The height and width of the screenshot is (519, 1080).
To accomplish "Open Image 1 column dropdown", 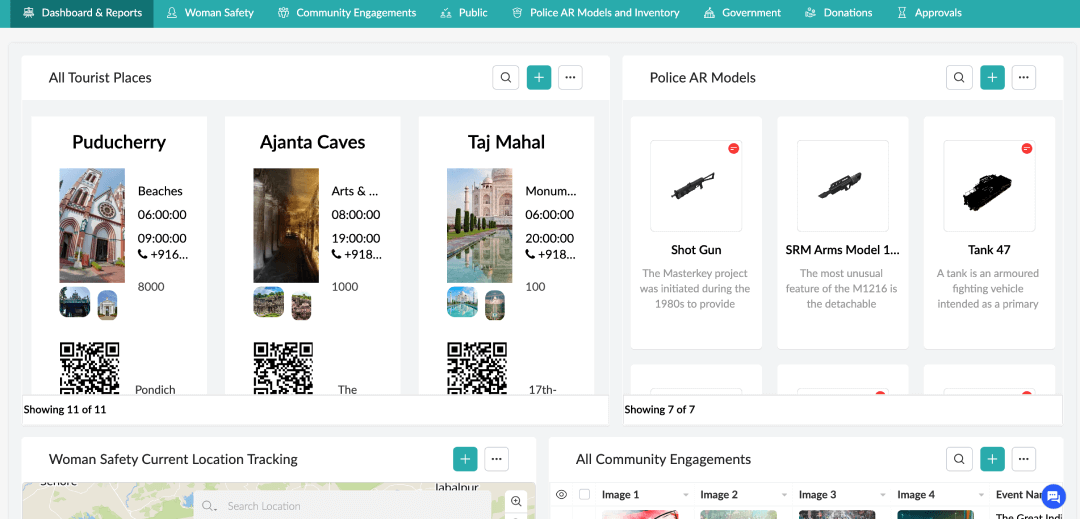I will point(685,495).
